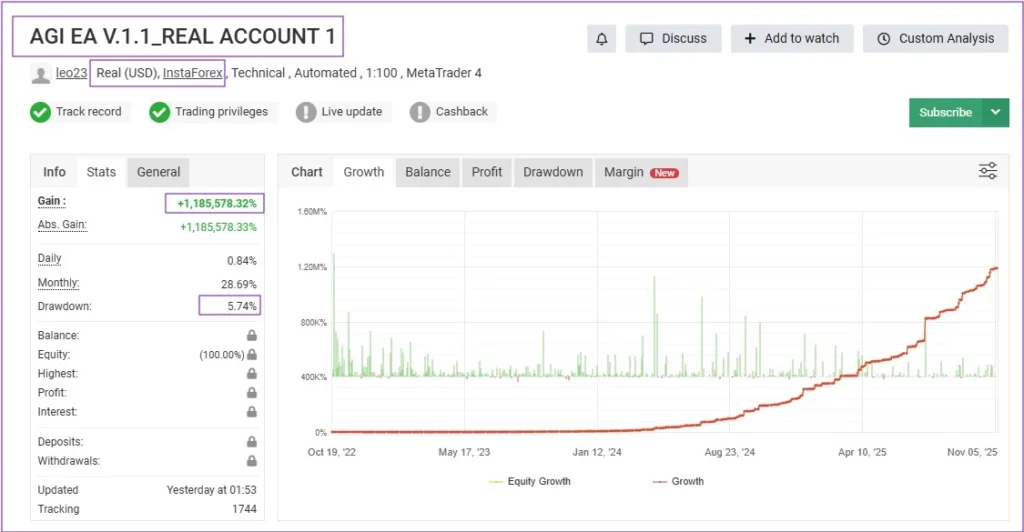Click the Trading privileges green checkmark
The image size is (1024, 532).
(159, 112)
